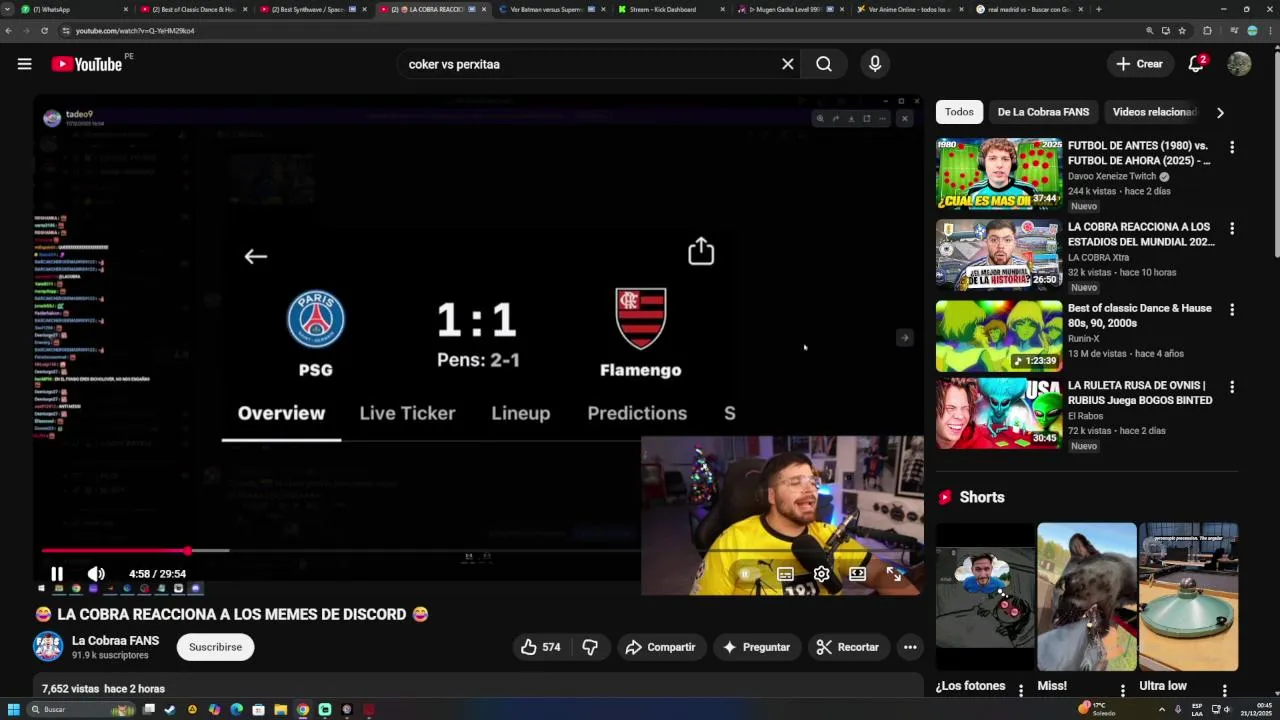
Task: Open the Preguntar AI button
Action: click(756, 647)
